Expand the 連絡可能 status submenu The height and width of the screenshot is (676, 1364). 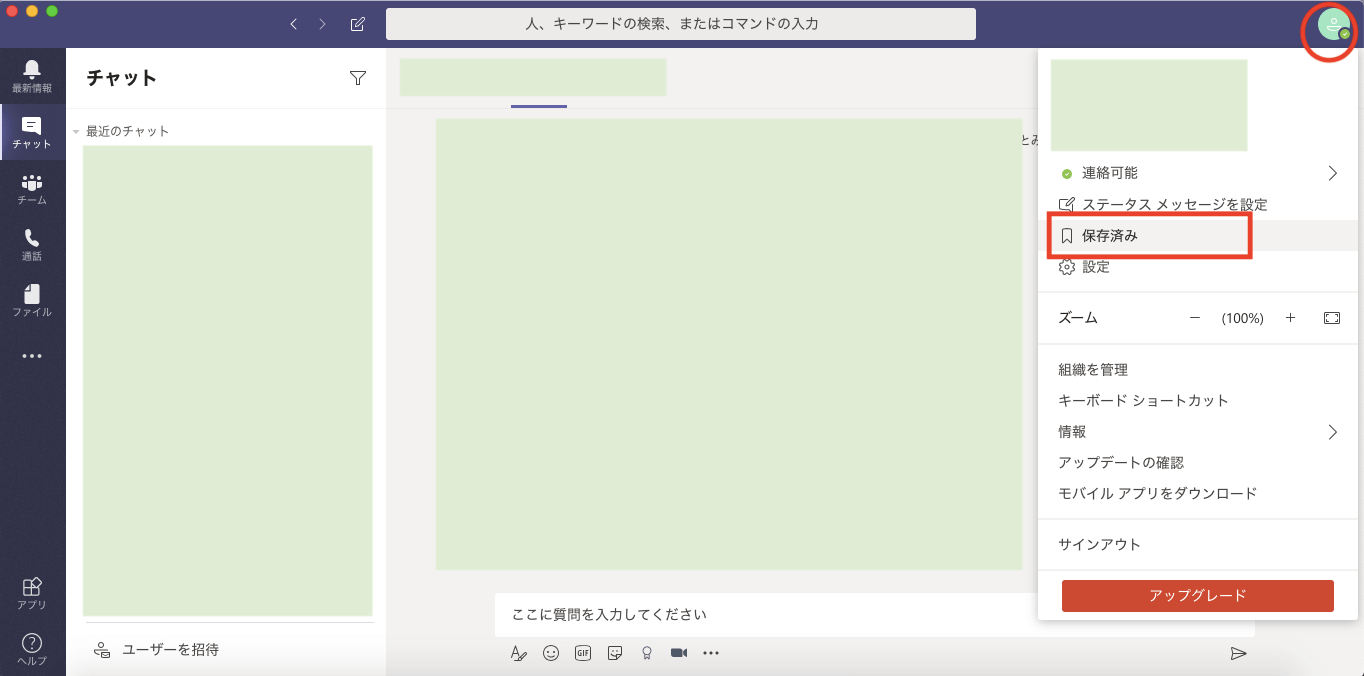coord(1332,173)
